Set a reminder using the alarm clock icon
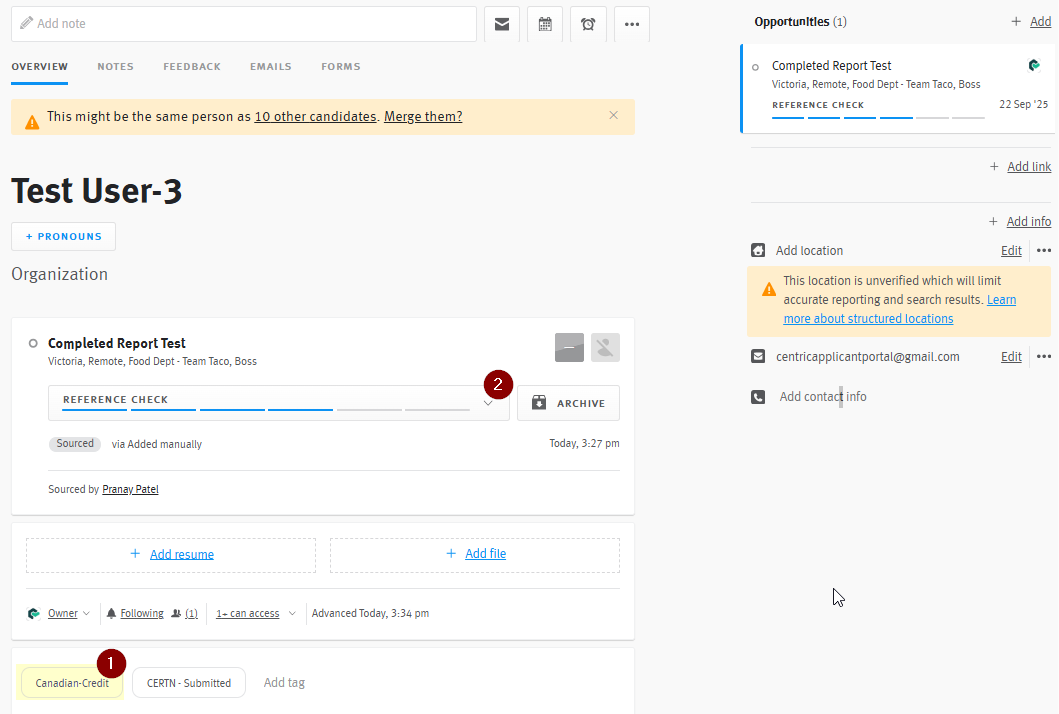Viewport: 1059px width, 714px height. 588,24
